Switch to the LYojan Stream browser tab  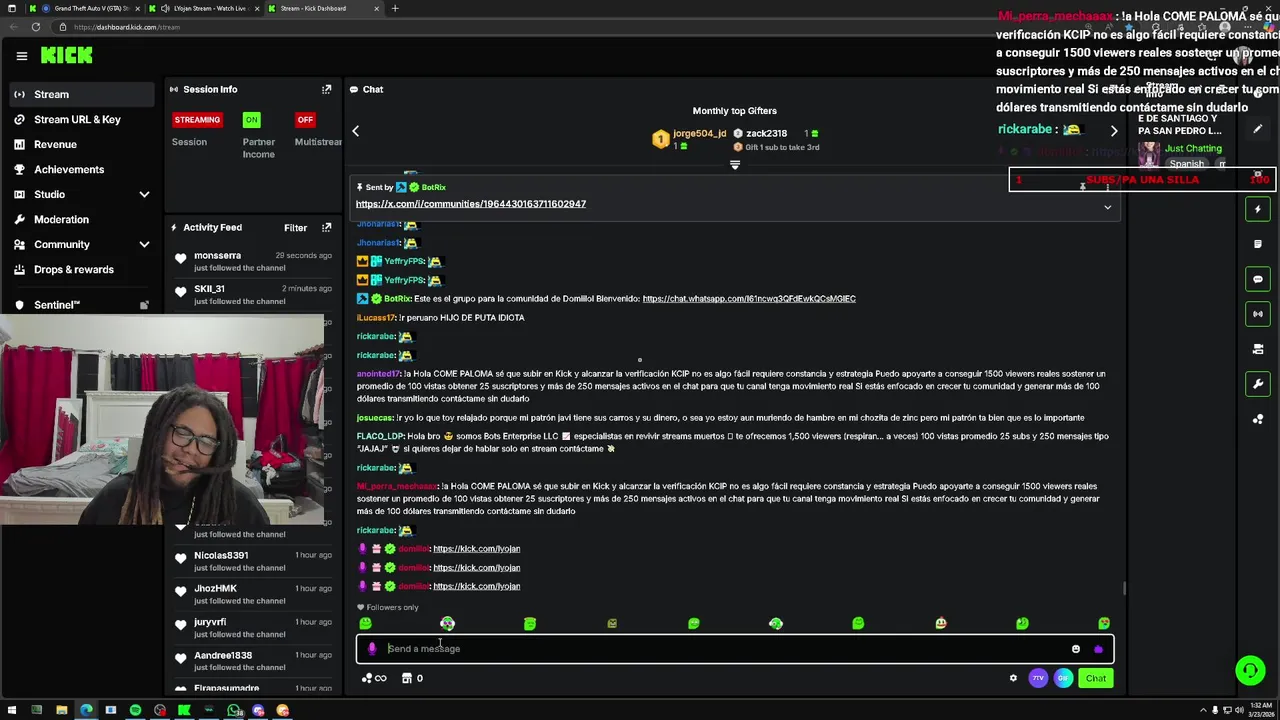(204, 8)
